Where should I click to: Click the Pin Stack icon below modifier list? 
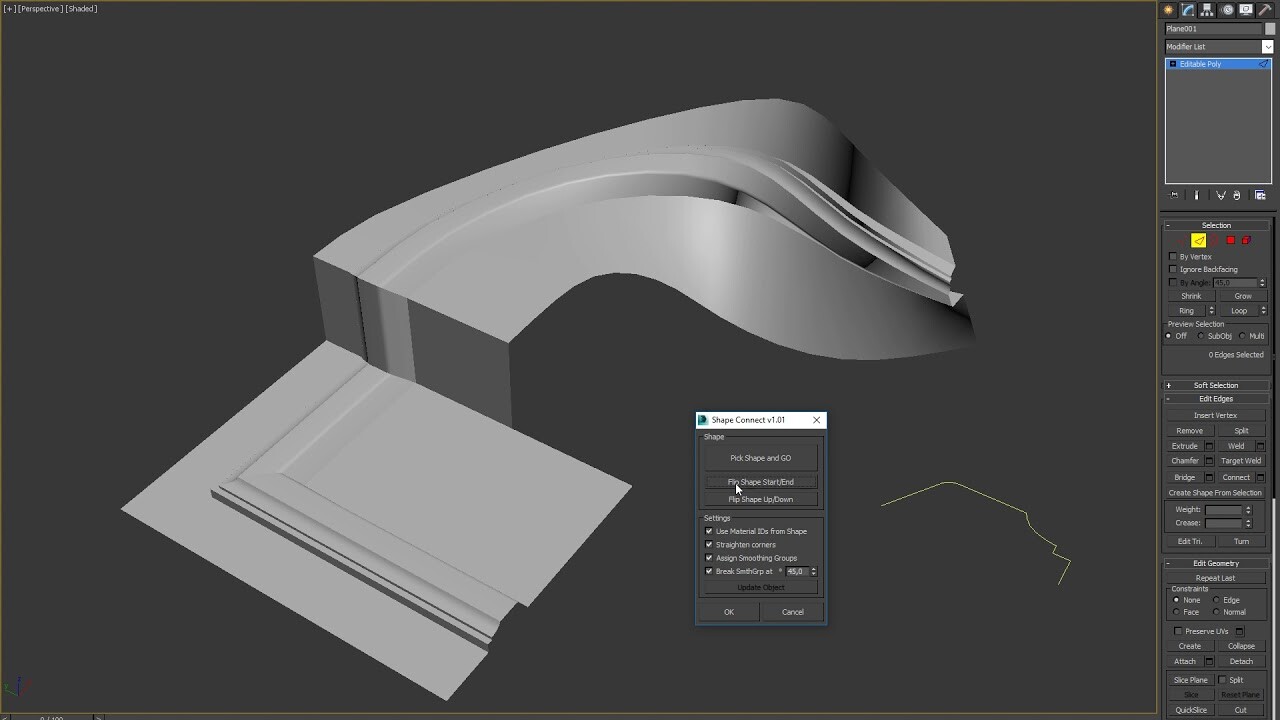[1175, 195]
